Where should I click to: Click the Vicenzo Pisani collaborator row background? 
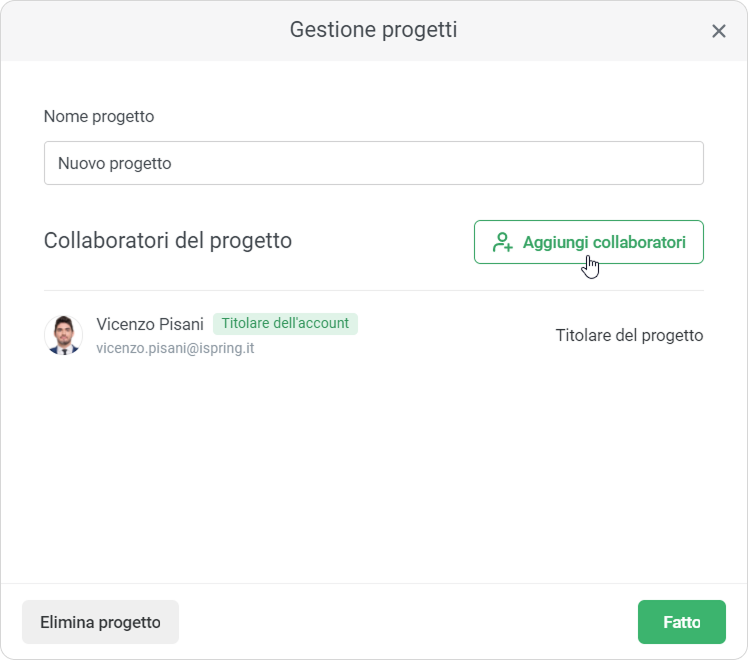pyautogui.click(x=450, y=336)
